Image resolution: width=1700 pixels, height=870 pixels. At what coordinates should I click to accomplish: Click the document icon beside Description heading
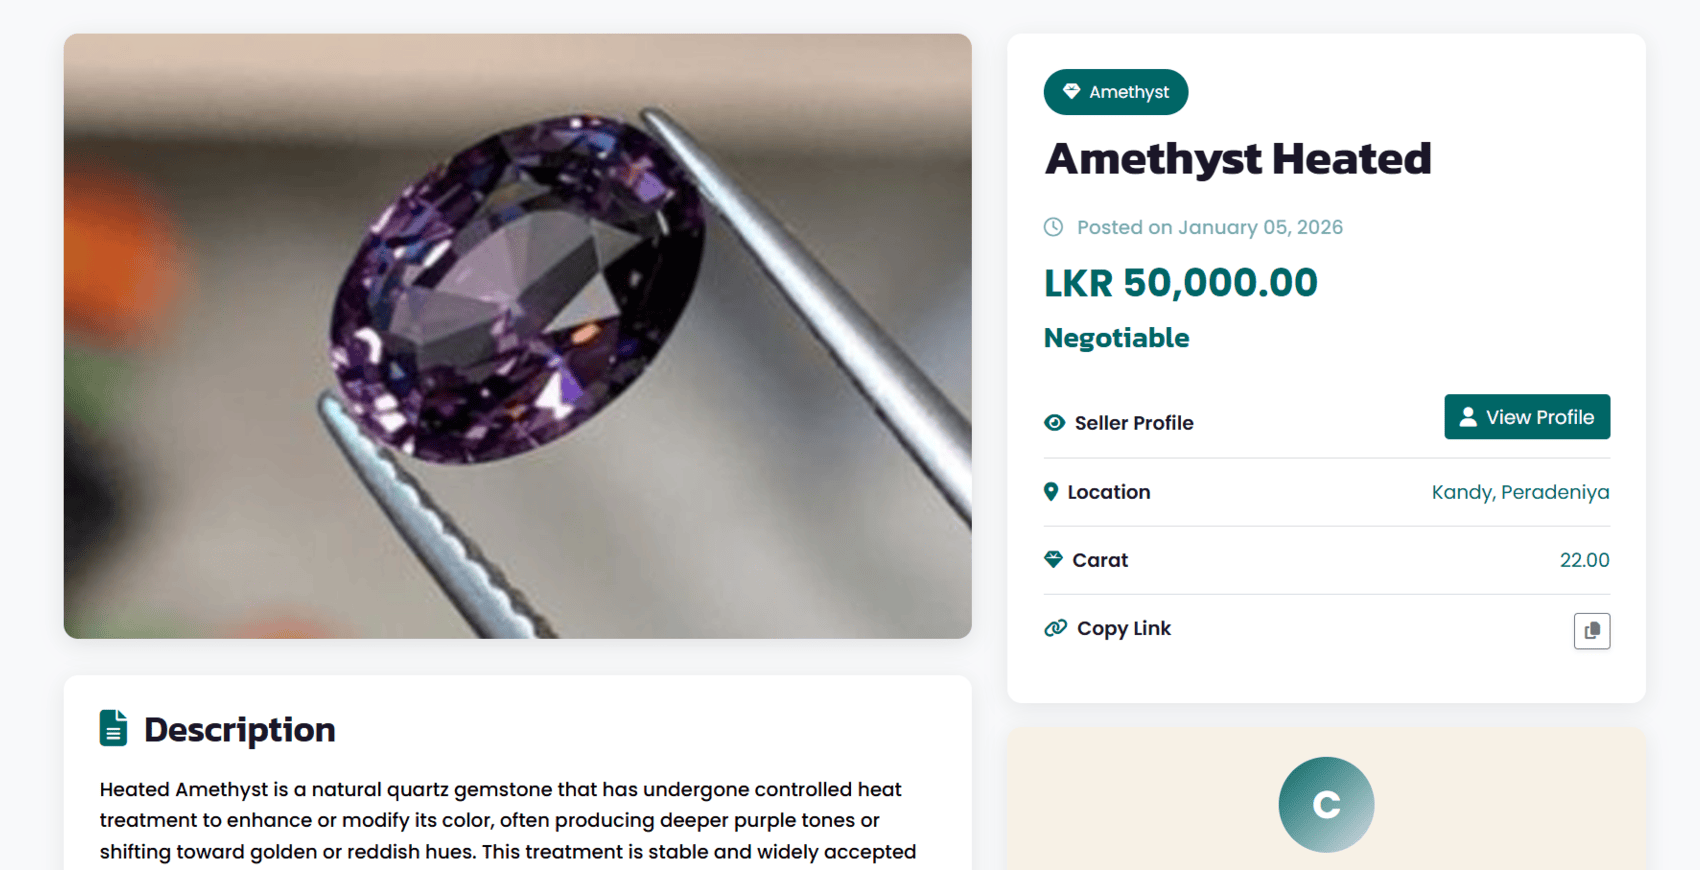pyautogui.click(x=113, y=728)
